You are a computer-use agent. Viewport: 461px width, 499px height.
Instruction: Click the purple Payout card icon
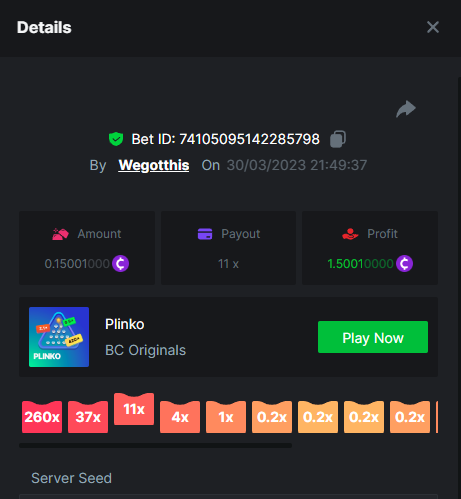[205, 234]
